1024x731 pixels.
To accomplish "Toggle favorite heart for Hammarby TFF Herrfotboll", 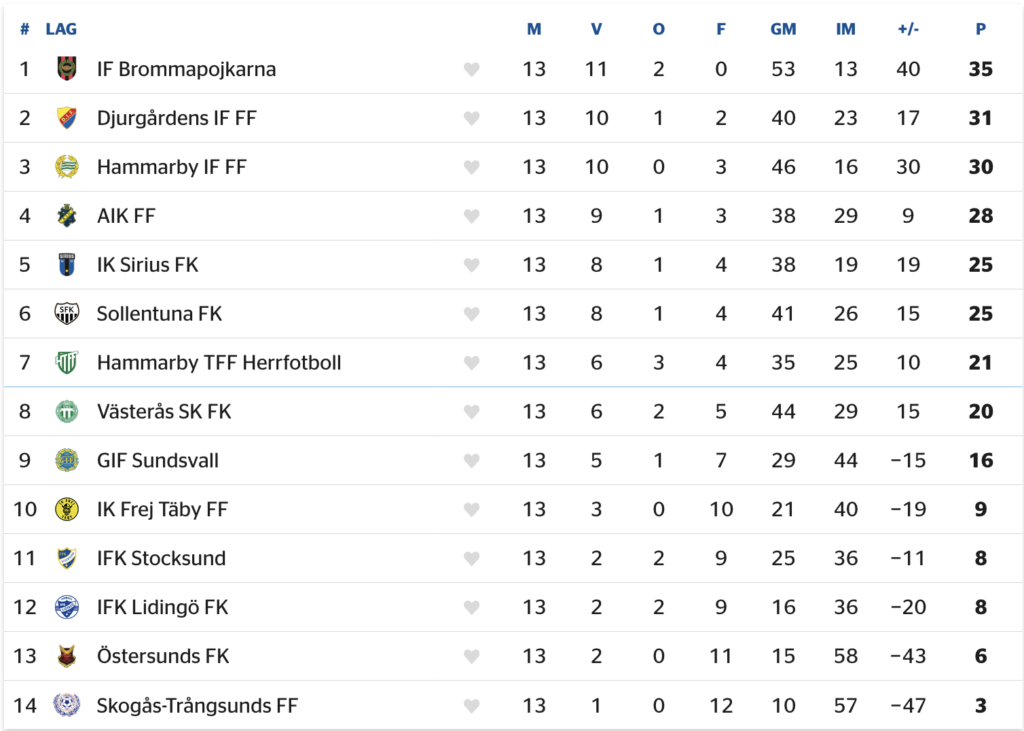I will [472, 363].
